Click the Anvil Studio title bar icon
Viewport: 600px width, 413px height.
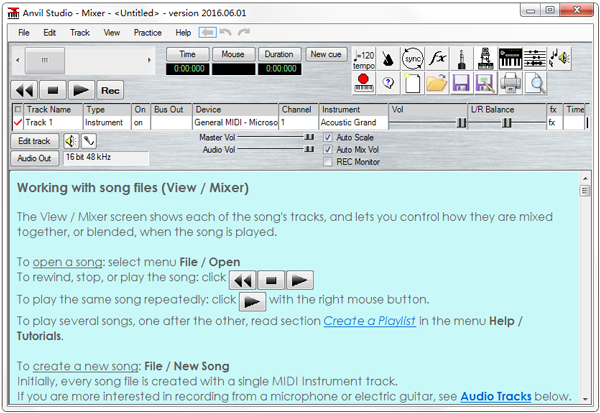tap(13, 13)
